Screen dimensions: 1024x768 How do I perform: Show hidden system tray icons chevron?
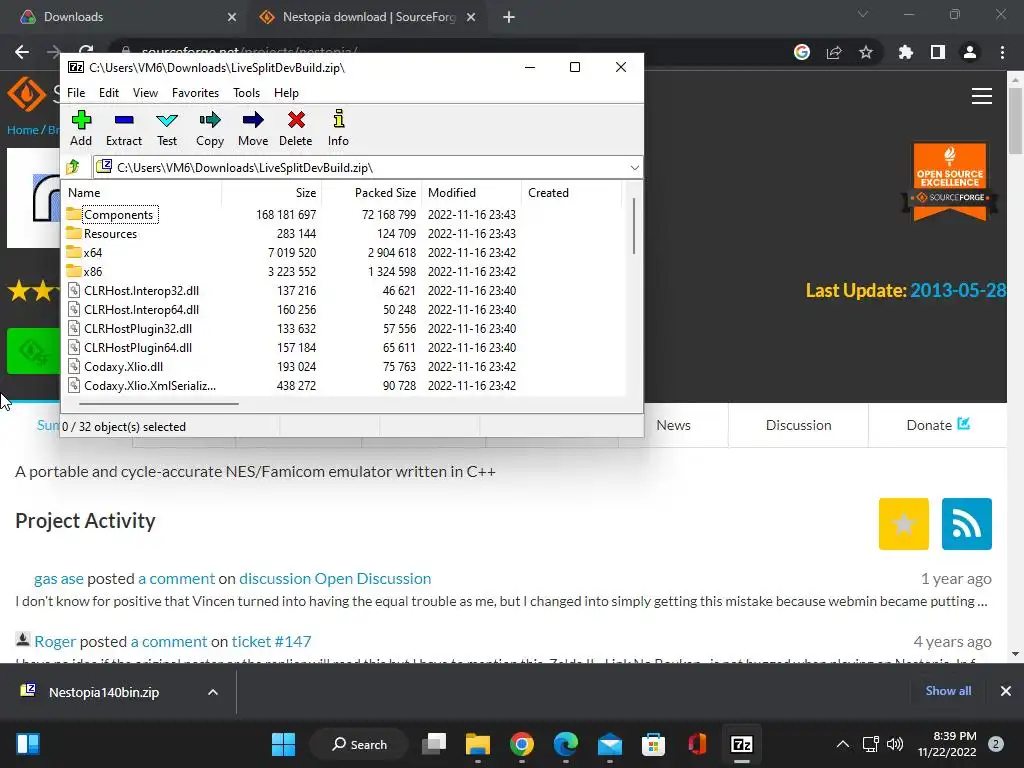[842, 744]
